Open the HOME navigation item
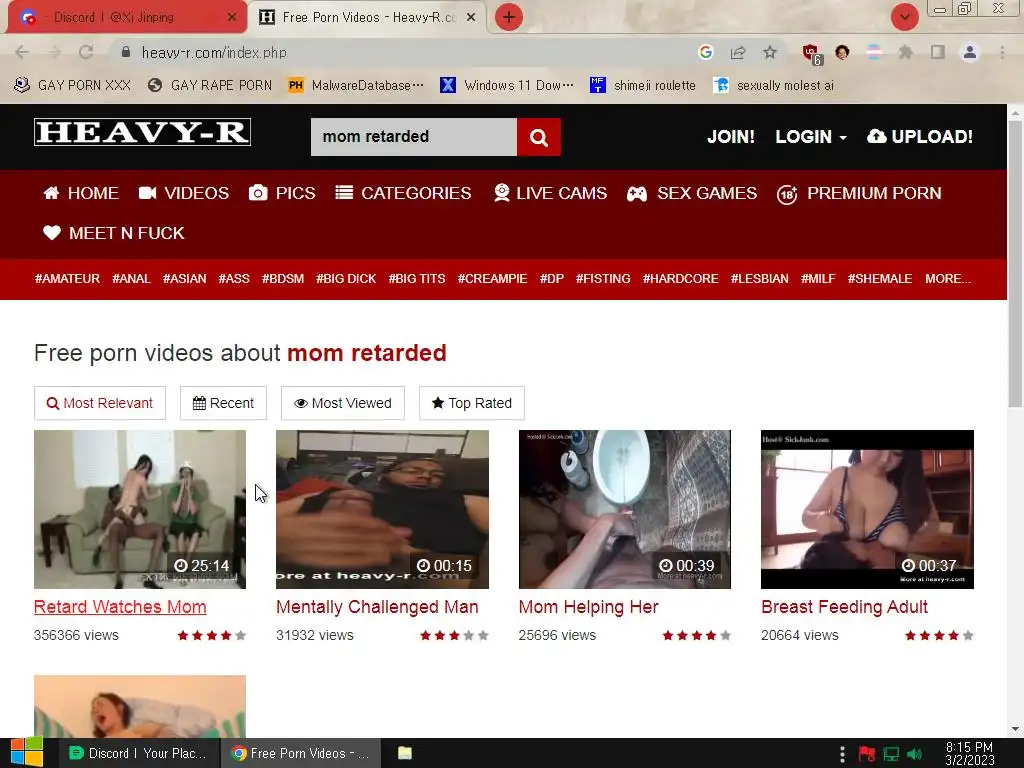1024x768 pixels. [x=81, y=193]
